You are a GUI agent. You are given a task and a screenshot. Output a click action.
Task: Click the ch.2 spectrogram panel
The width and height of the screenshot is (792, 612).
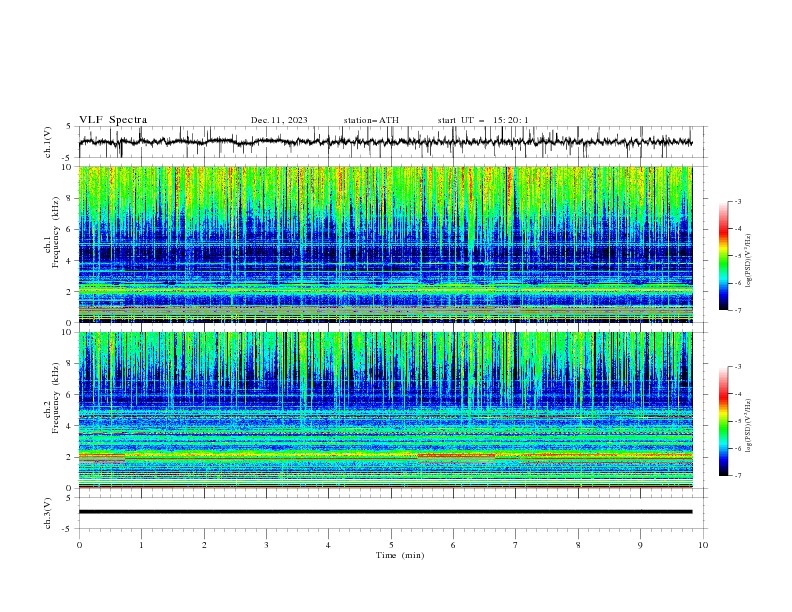[x=385, y=410]
